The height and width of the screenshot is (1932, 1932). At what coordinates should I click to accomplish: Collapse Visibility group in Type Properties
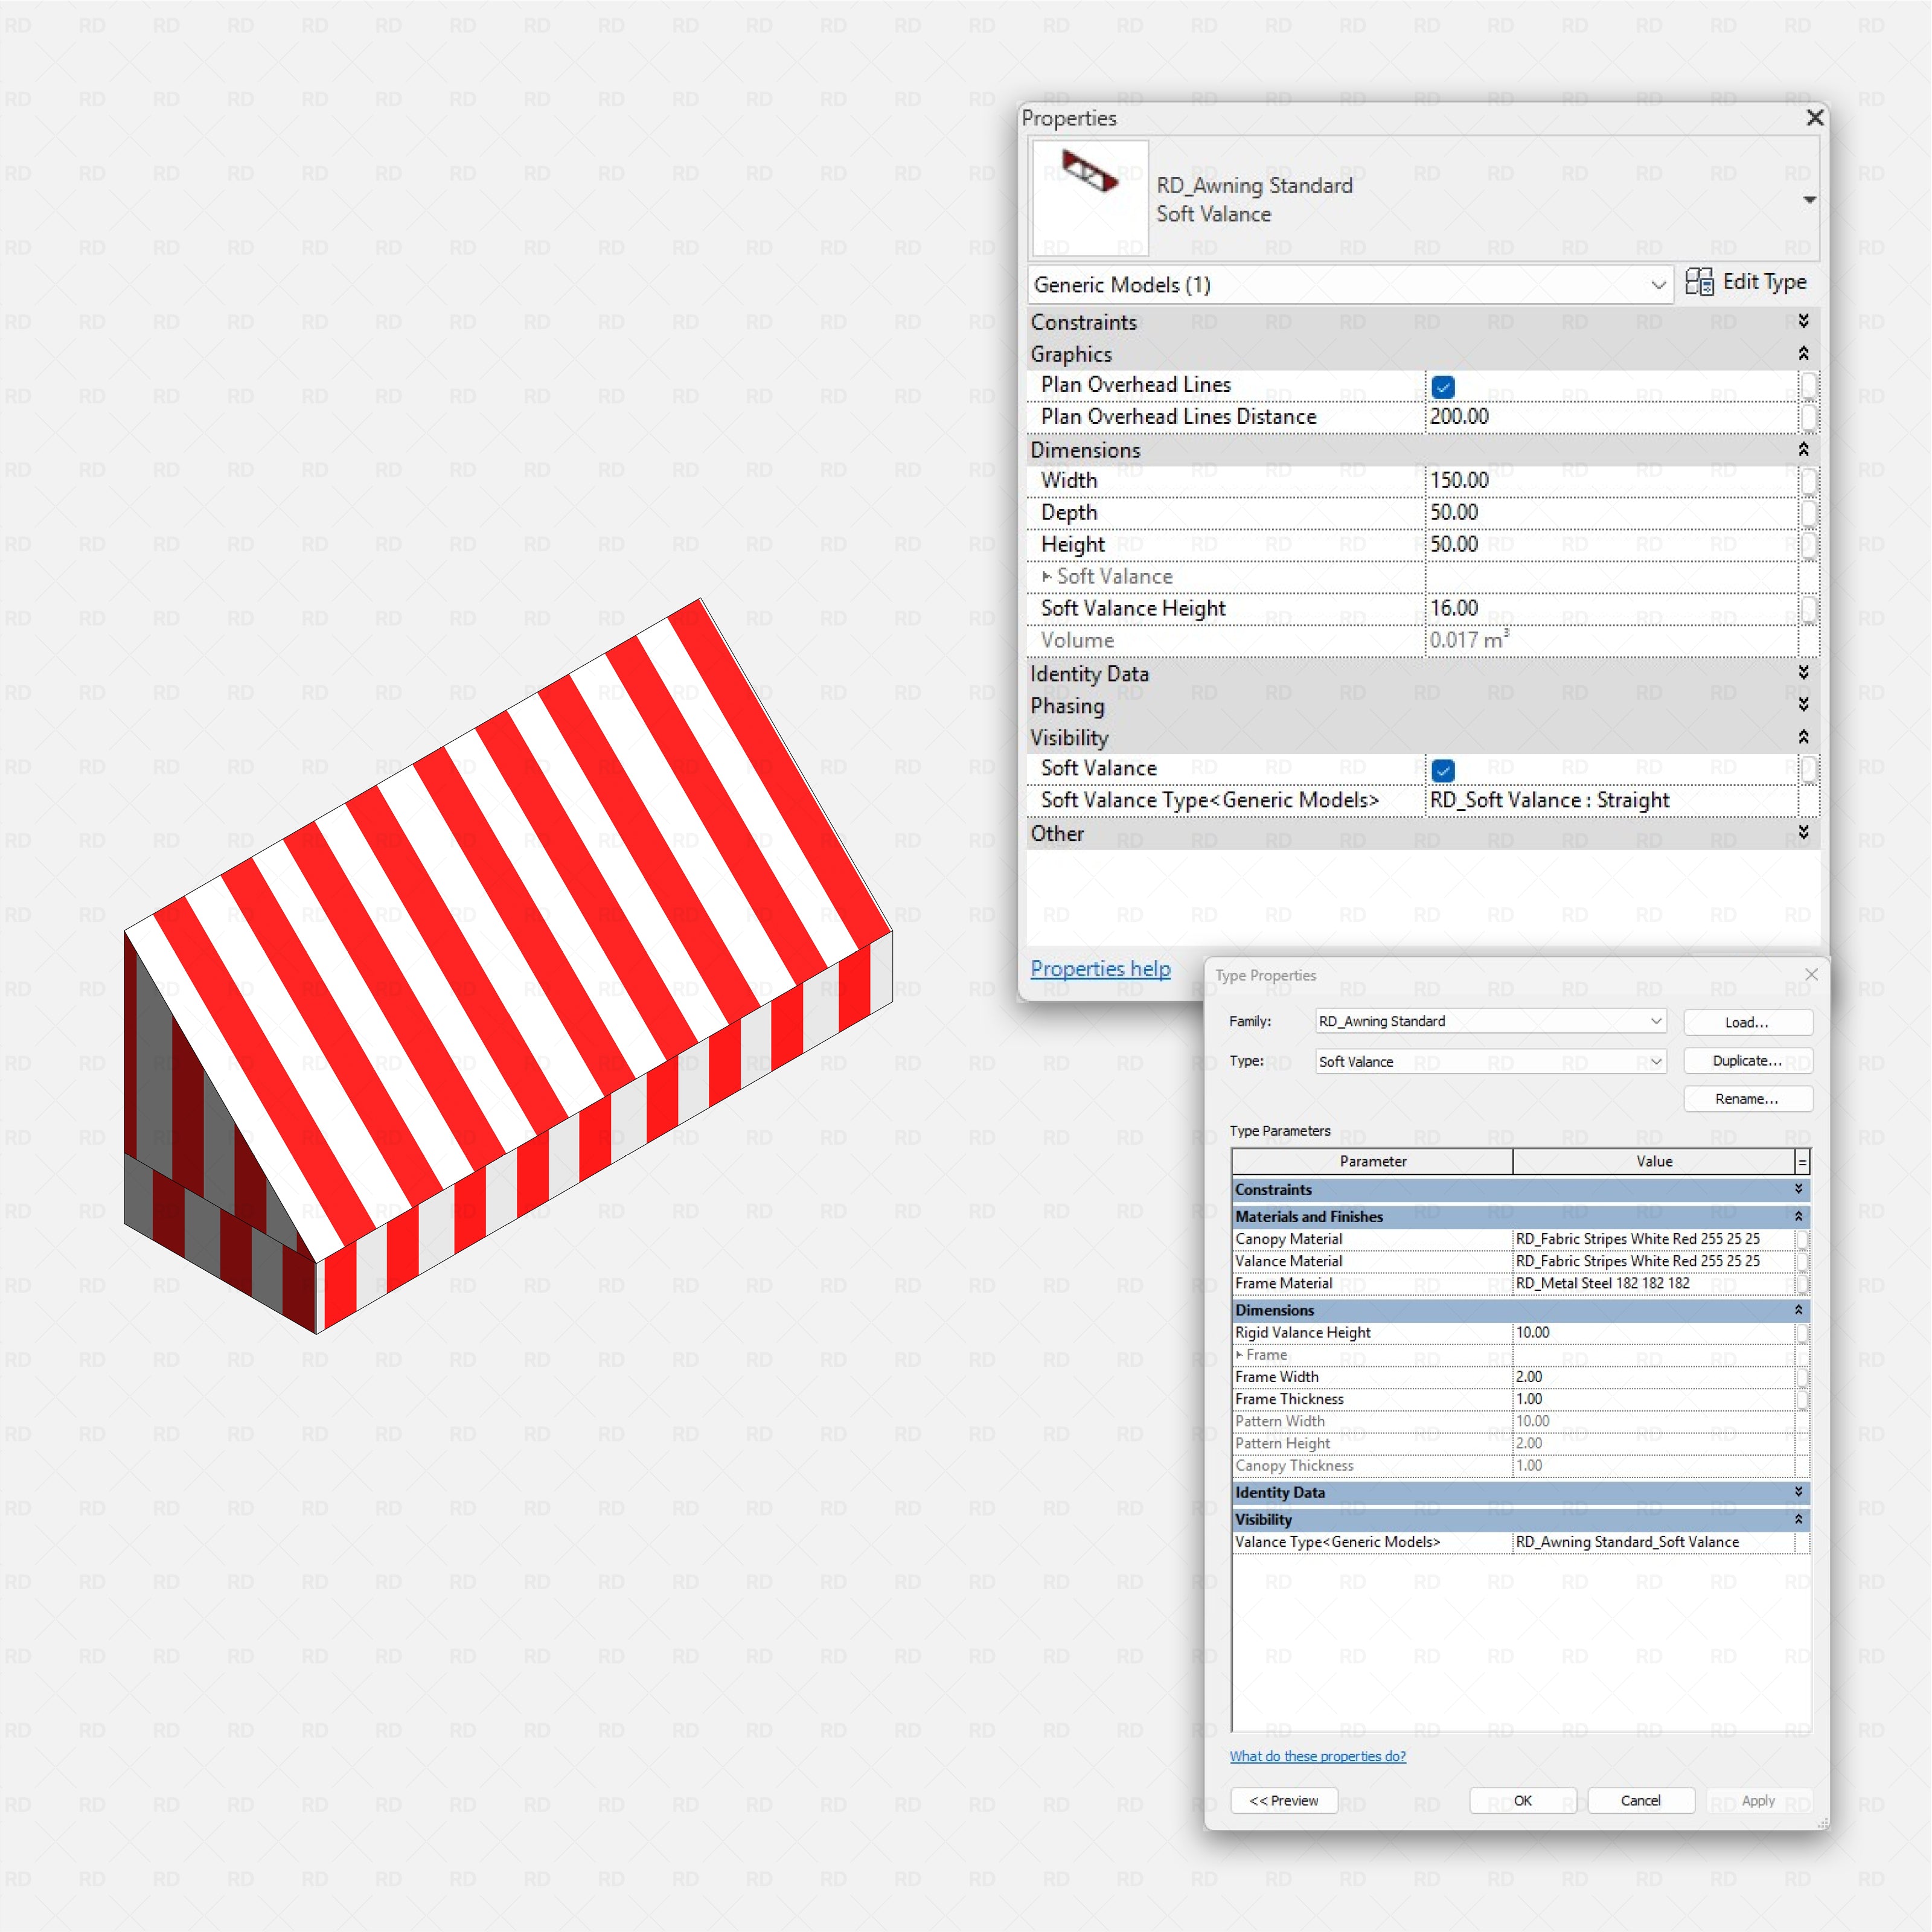[x=1798, y=1520]
